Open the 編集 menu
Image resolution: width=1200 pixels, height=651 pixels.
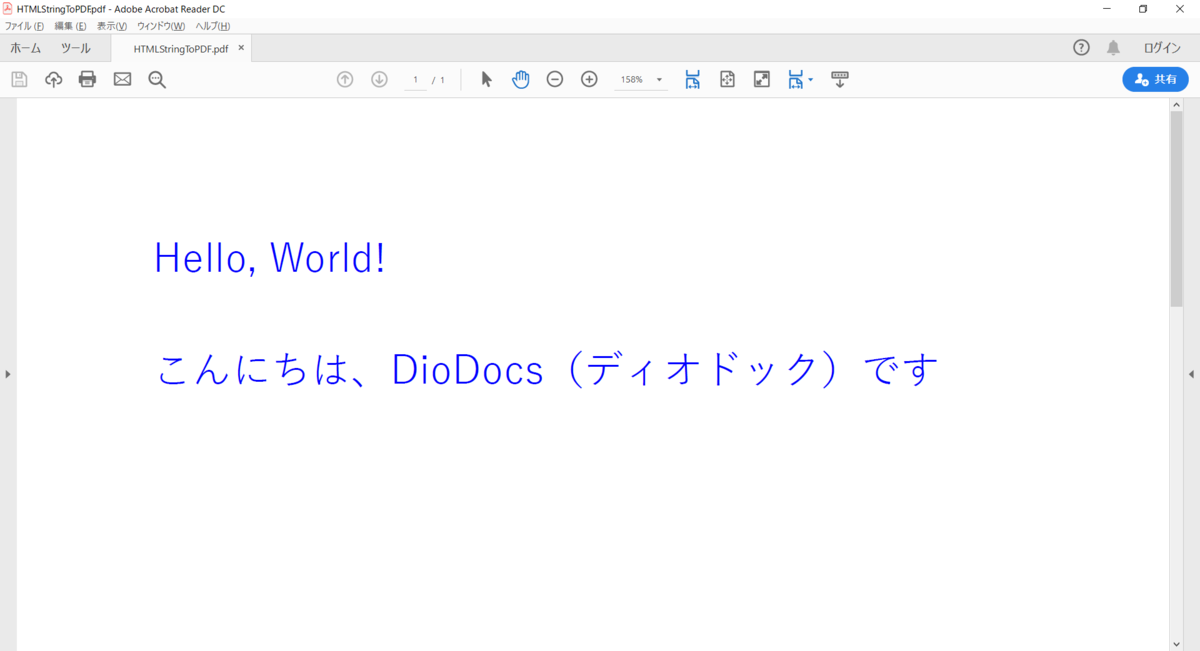click(70, 26)
